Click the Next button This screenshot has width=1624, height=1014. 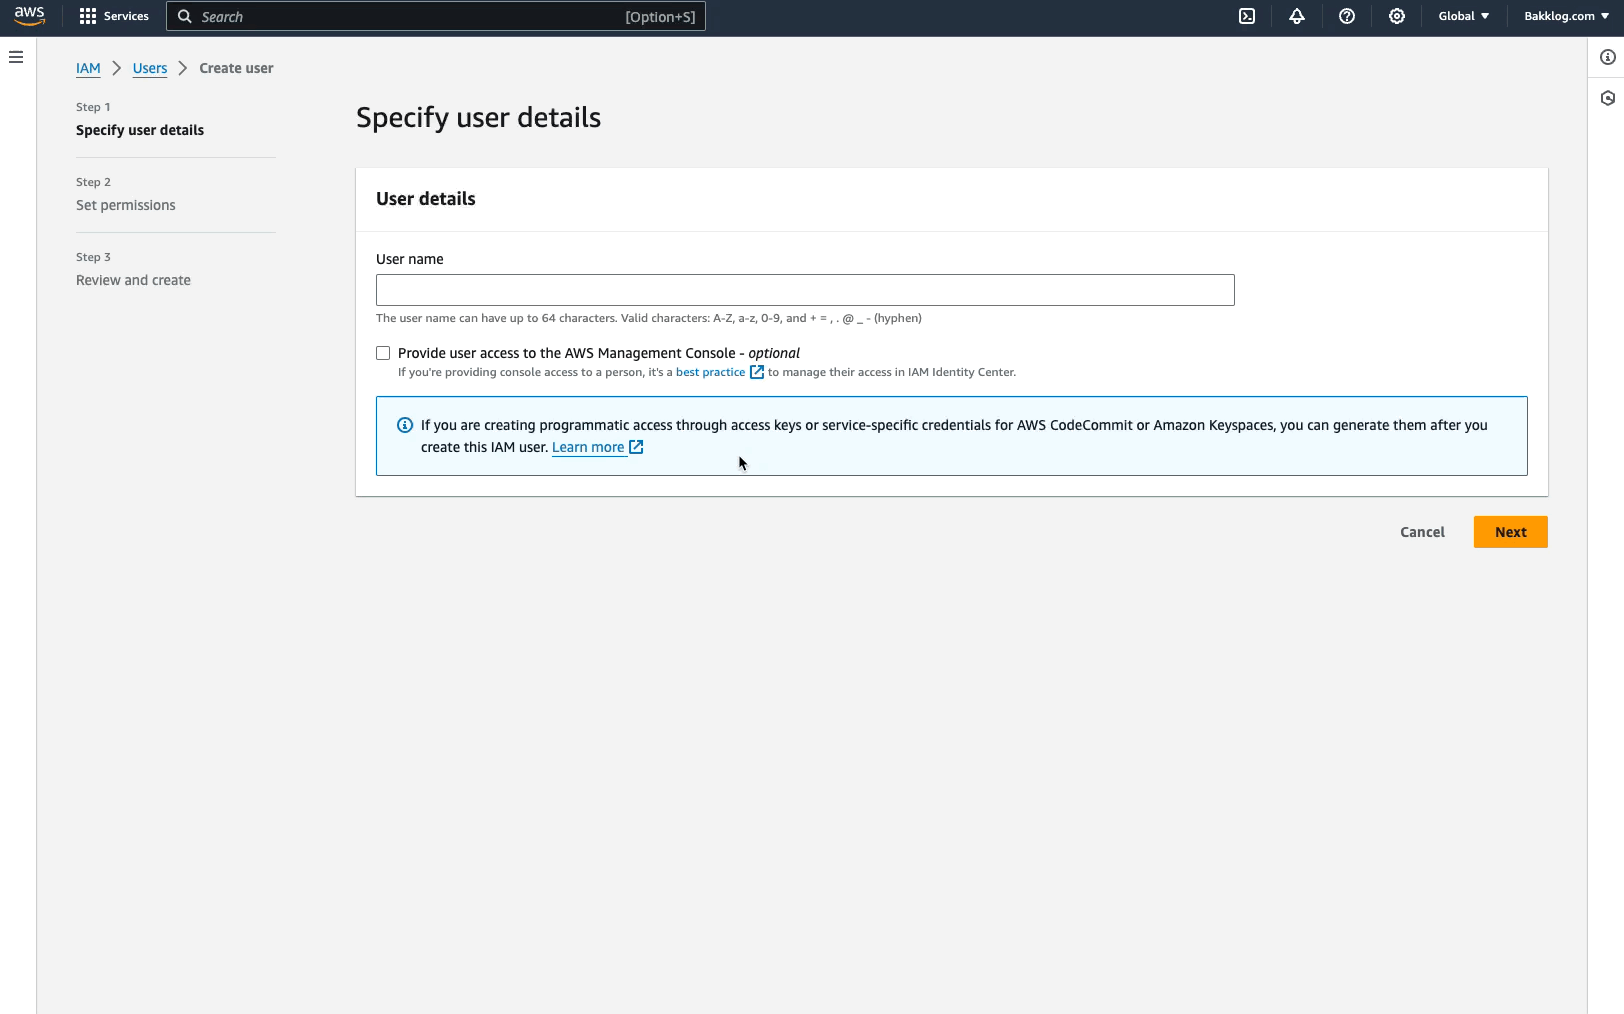point(1510,532)
